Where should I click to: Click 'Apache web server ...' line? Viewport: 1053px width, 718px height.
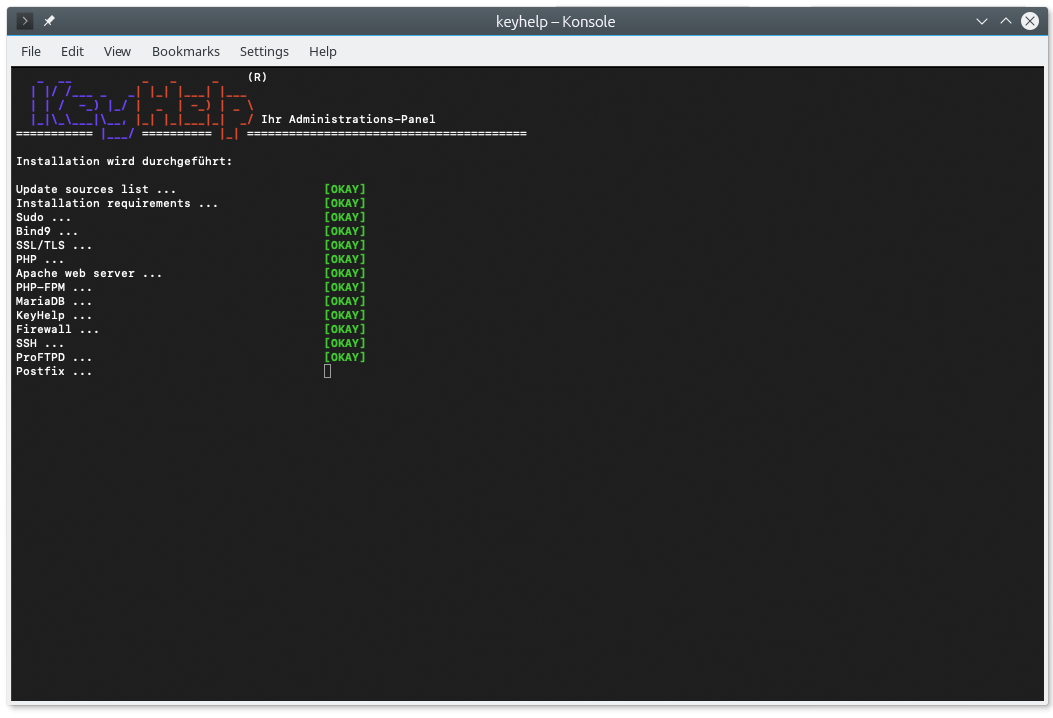point(89,273)
